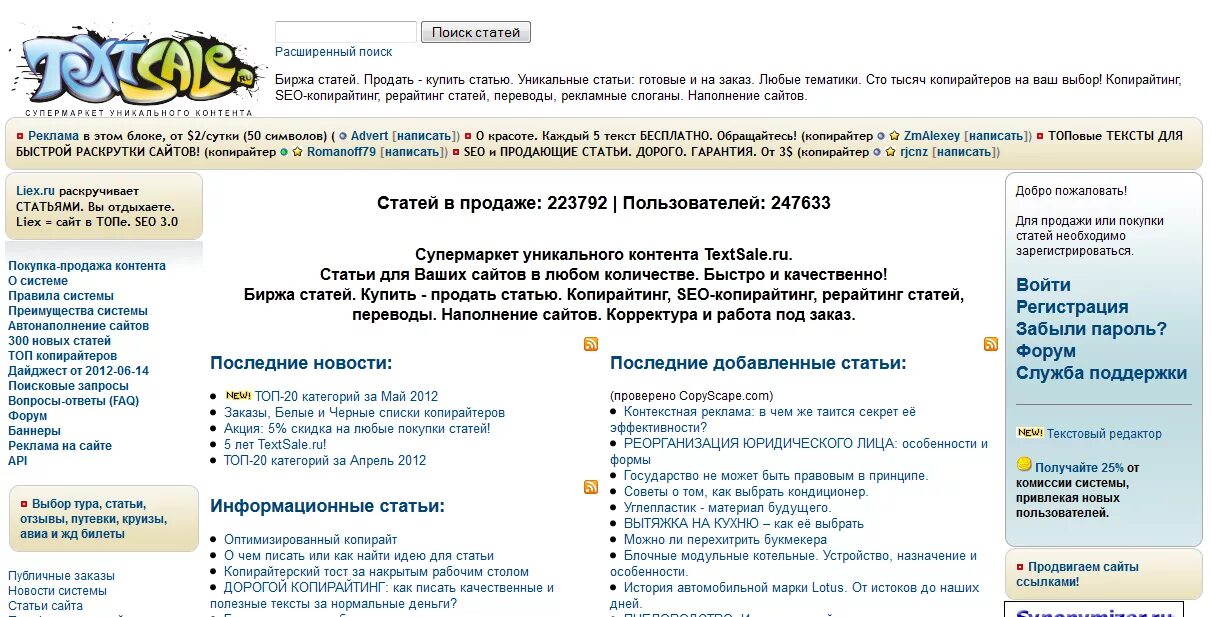Open Расширенный поиск
This screenshot has height=617, width=1211.
pyautogui.click(x=333, y=52)
